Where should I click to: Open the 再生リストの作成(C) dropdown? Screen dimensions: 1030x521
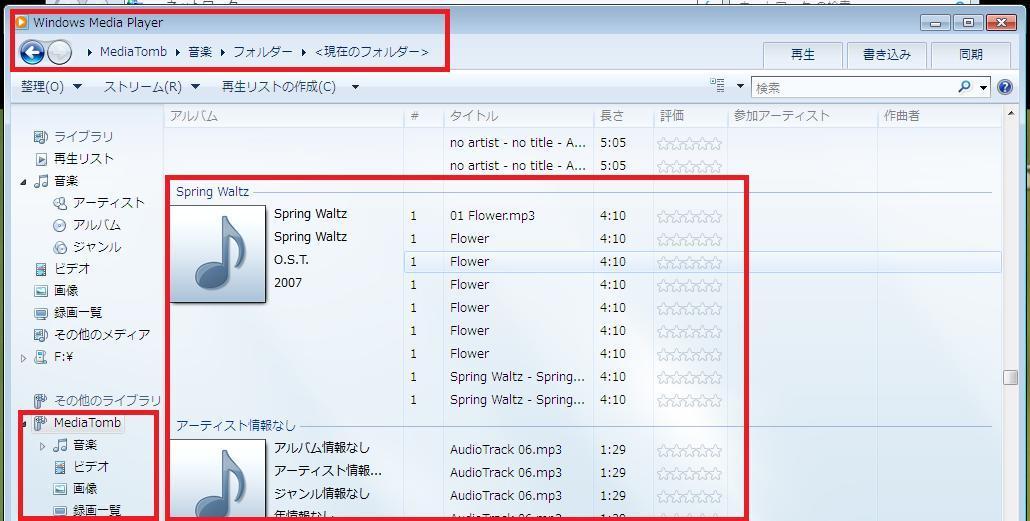290,87
